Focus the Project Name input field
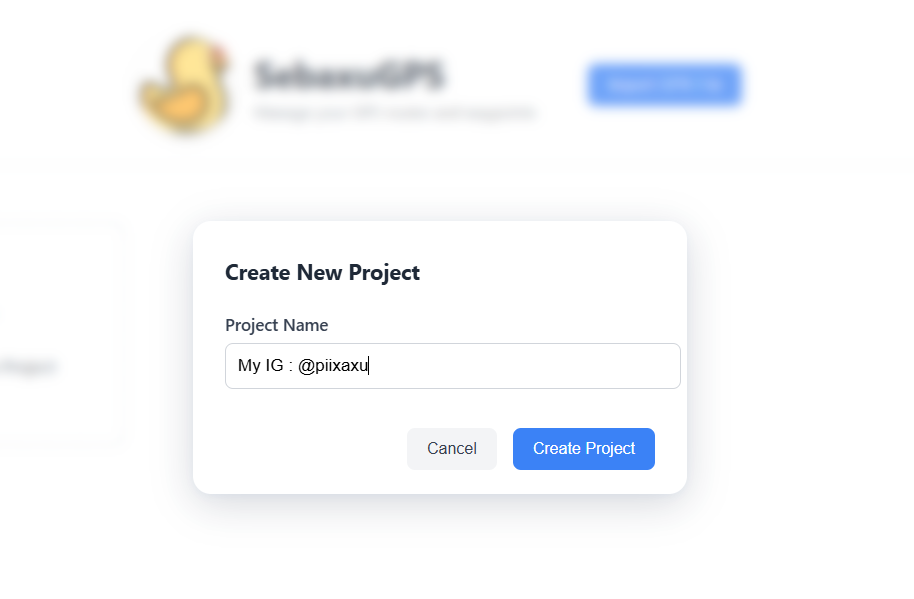914x599 pixels. [453, 366]
